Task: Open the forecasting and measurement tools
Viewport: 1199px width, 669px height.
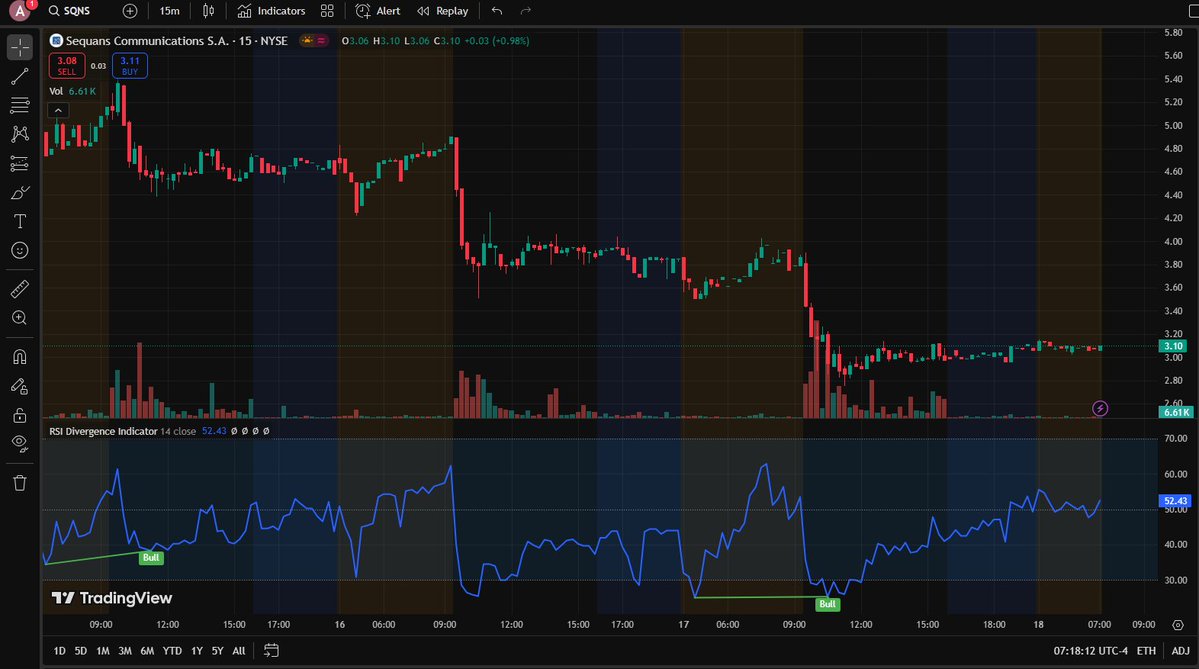Action: 20,163
